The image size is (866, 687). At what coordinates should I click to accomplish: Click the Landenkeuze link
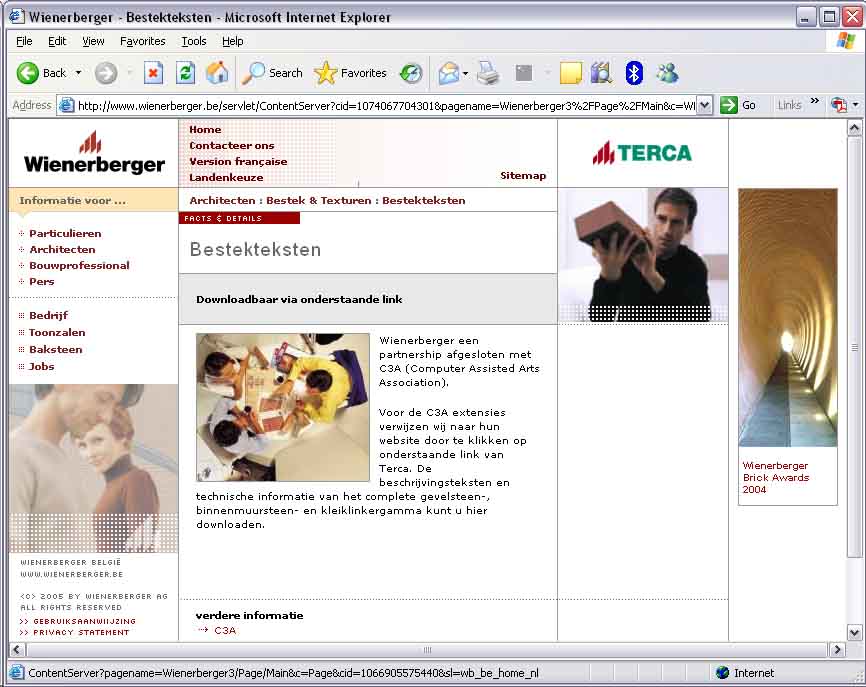[226, 177]
